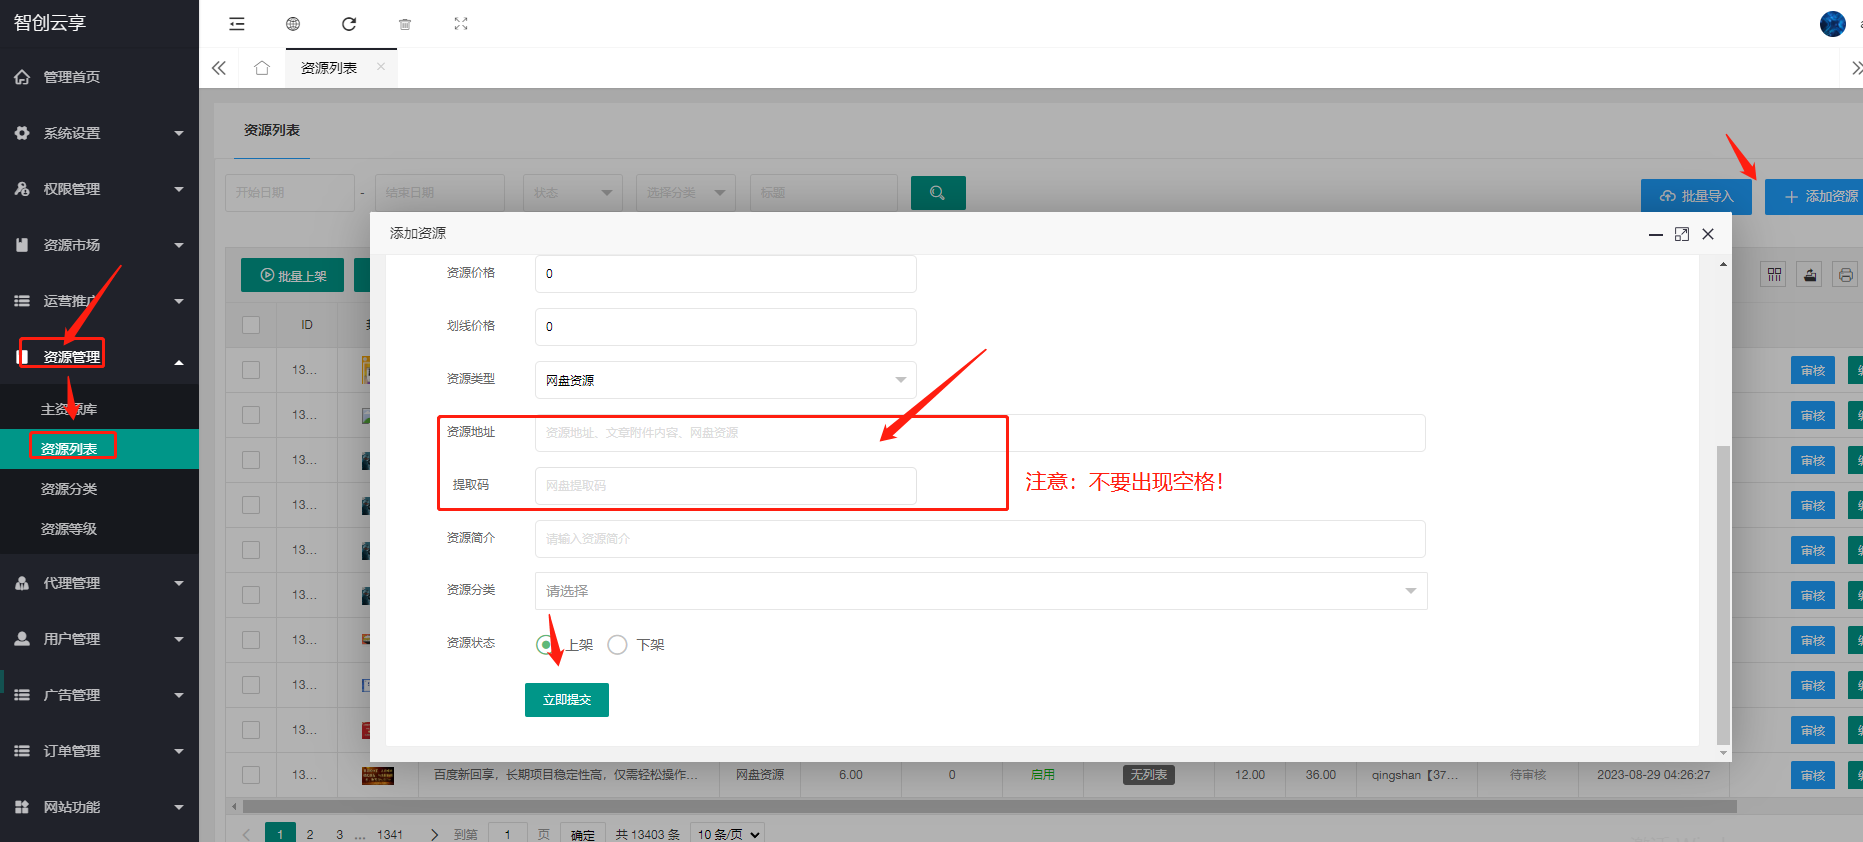Viewport: 1863px width, 842px height.
Task: Click the 无列表 tag in last row
Action: (x=1149, y=775)
